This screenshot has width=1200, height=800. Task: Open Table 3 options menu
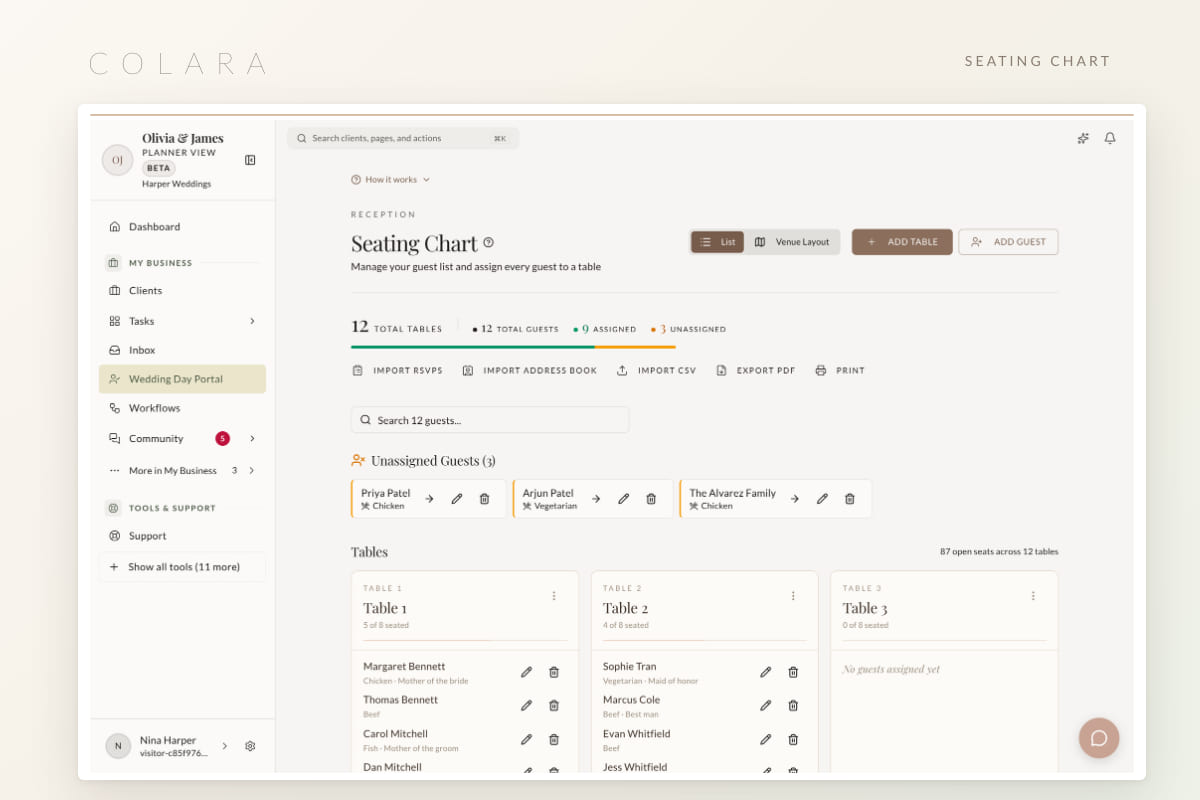tap(1033, 596)
